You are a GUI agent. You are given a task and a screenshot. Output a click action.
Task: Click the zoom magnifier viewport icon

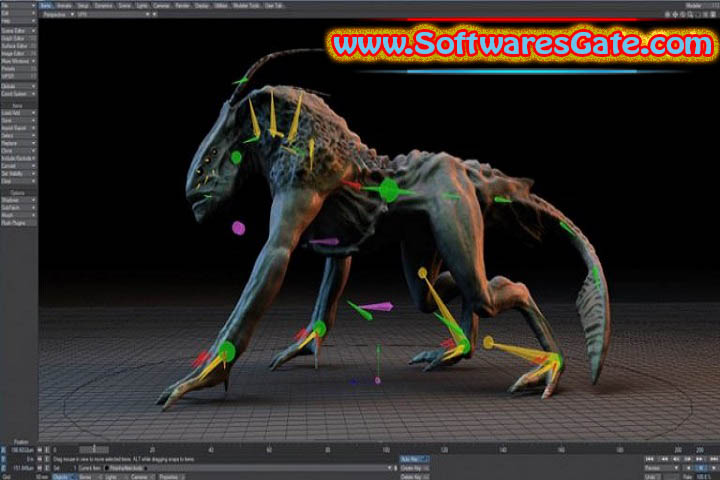click(690, 15)
